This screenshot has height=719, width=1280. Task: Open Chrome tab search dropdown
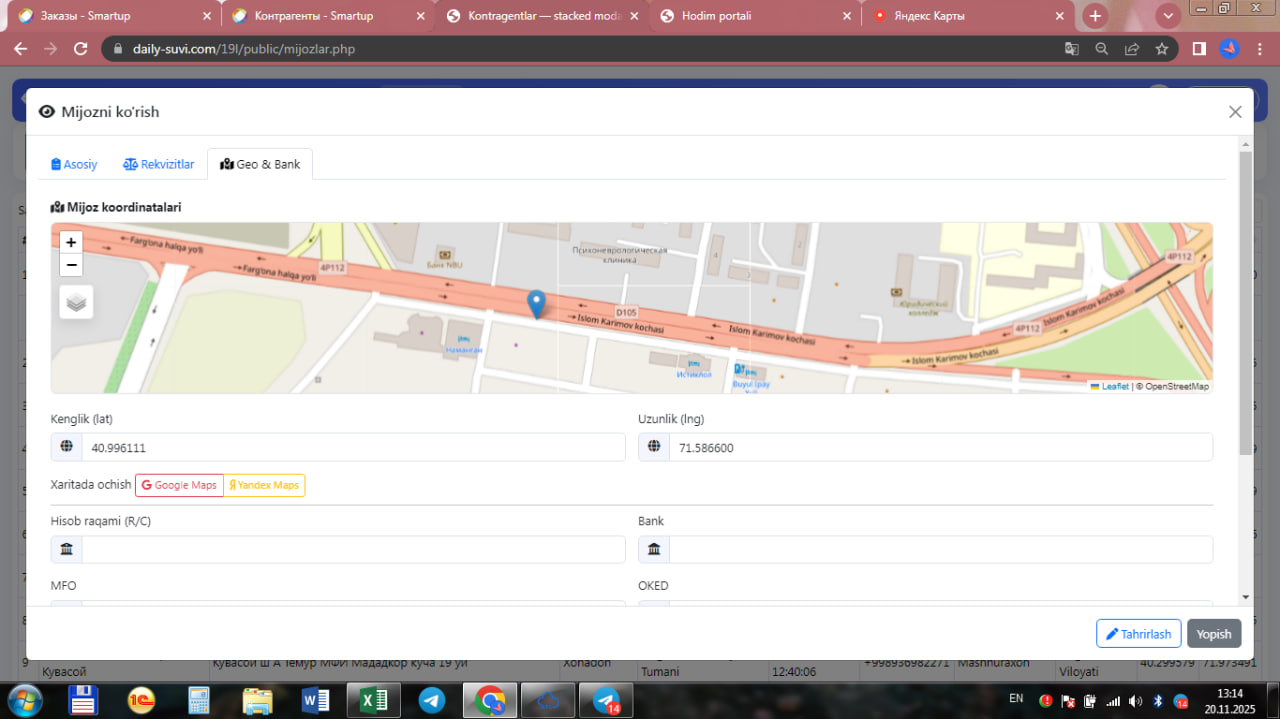point(1167,16)
